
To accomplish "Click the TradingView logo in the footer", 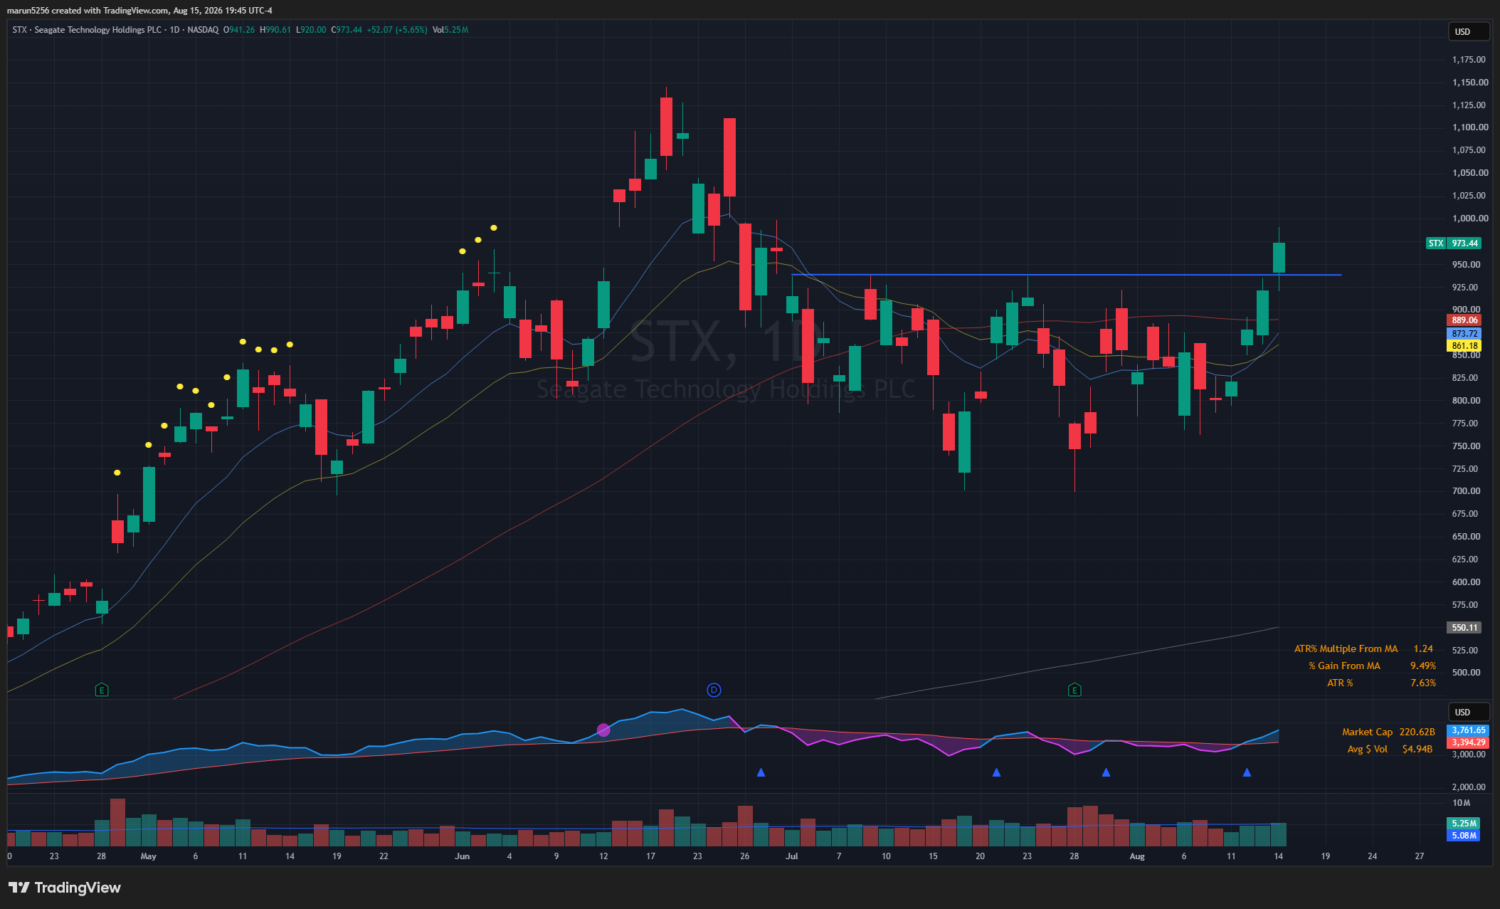I will [x=64, y=887].
